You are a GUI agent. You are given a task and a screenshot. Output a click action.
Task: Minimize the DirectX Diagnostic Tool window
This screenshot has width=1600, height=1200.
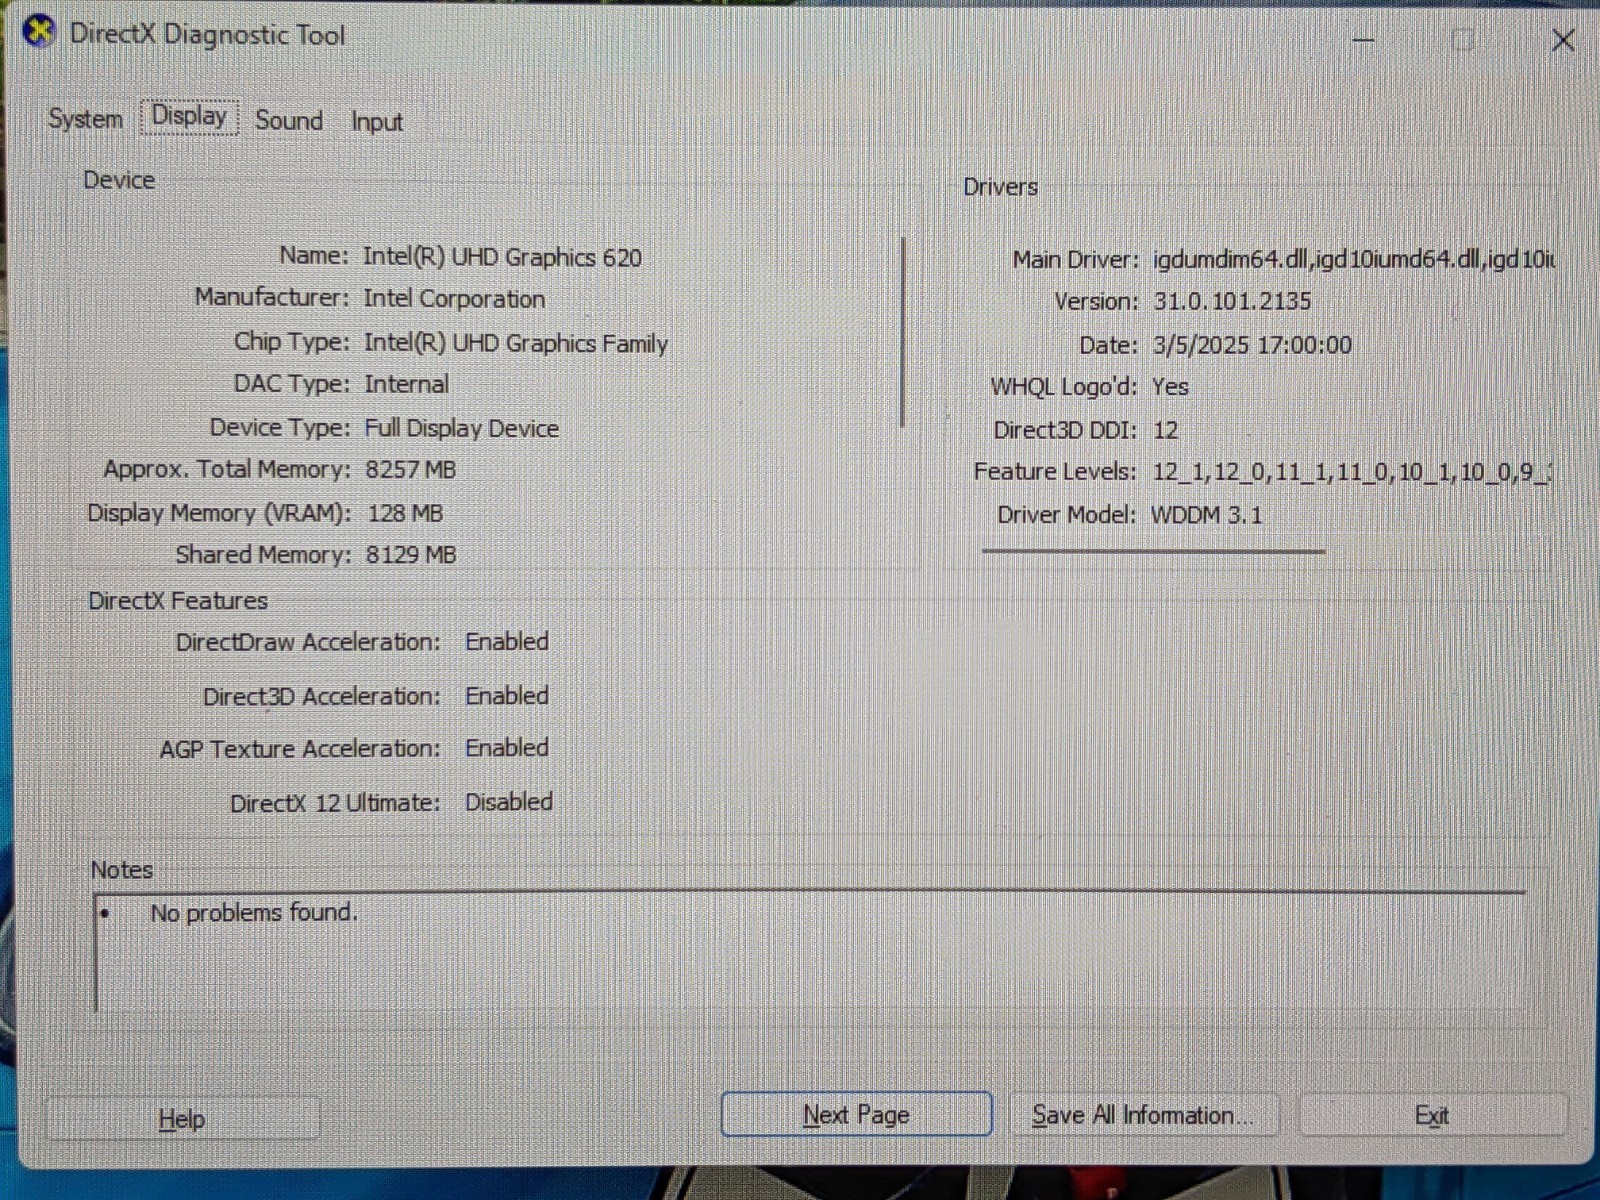click(x=1363, y=40)
